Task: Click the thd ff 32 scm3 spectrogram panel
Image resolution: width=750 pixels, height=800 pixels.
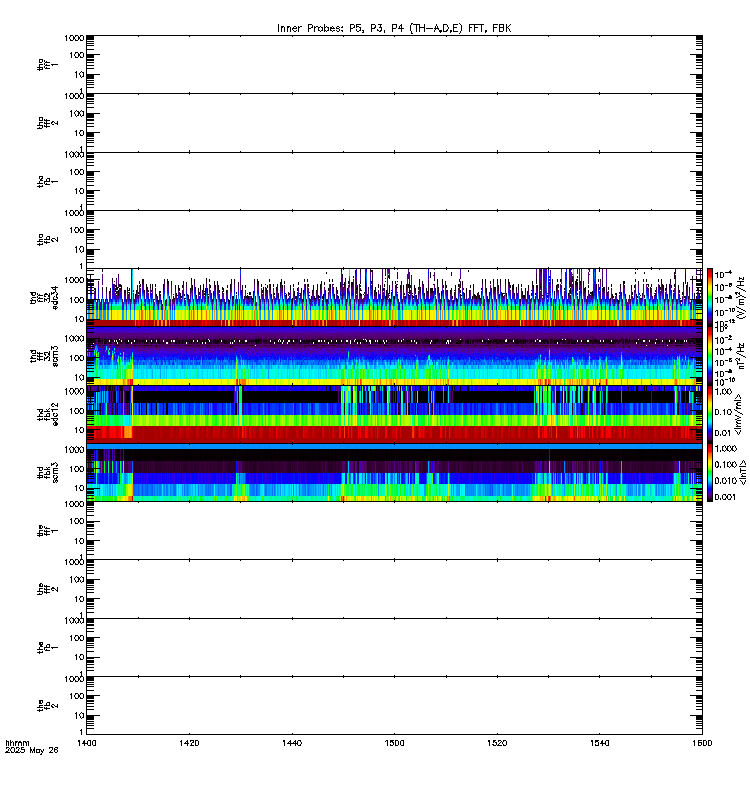Action: [394, 356]
